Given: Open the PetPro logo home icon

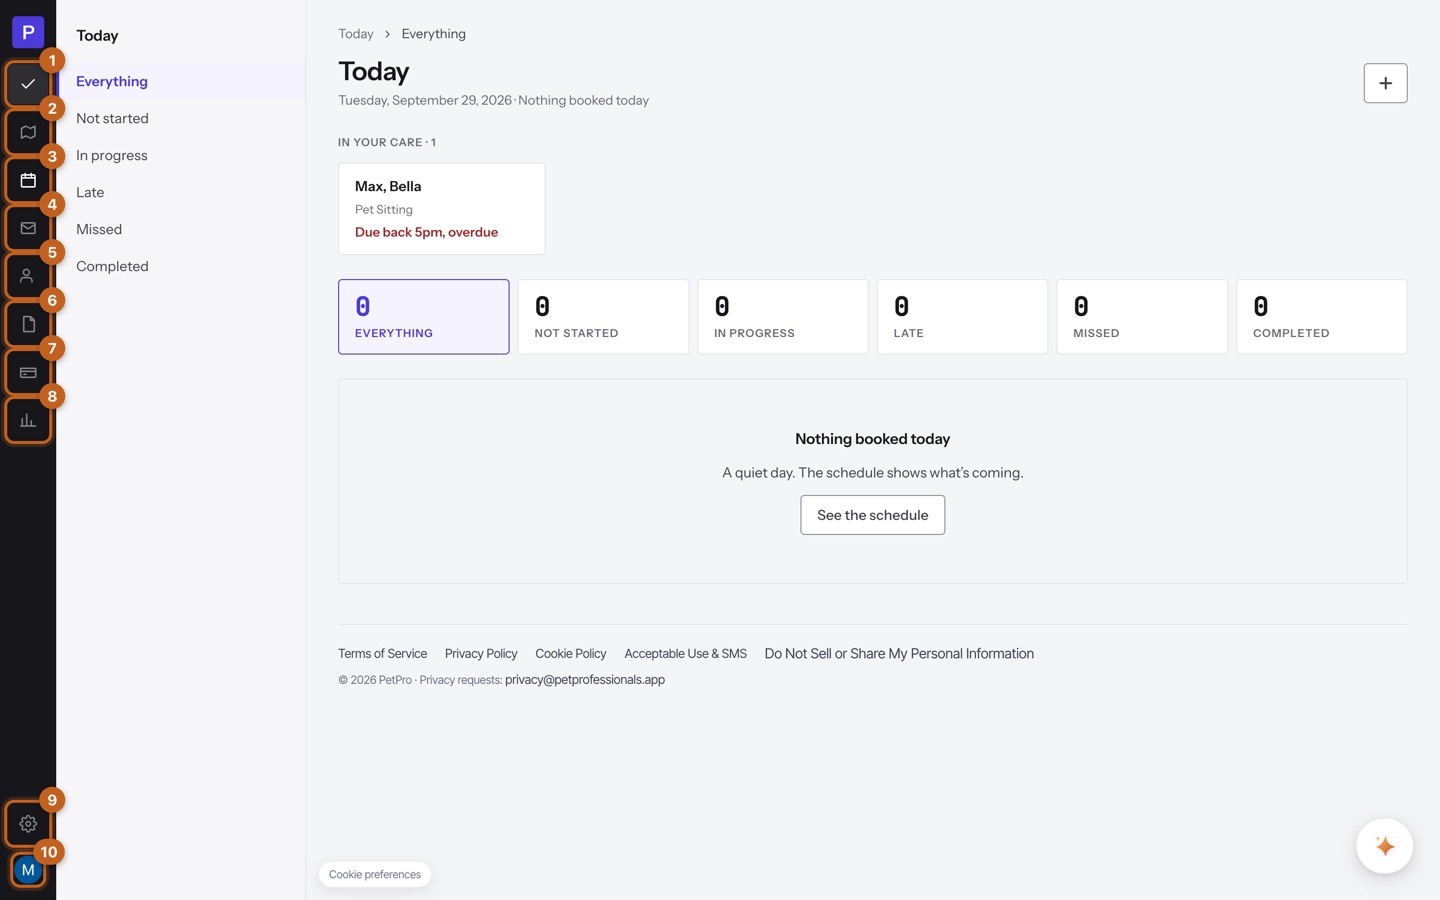Looking at the screenshot, I should (28, 32).
